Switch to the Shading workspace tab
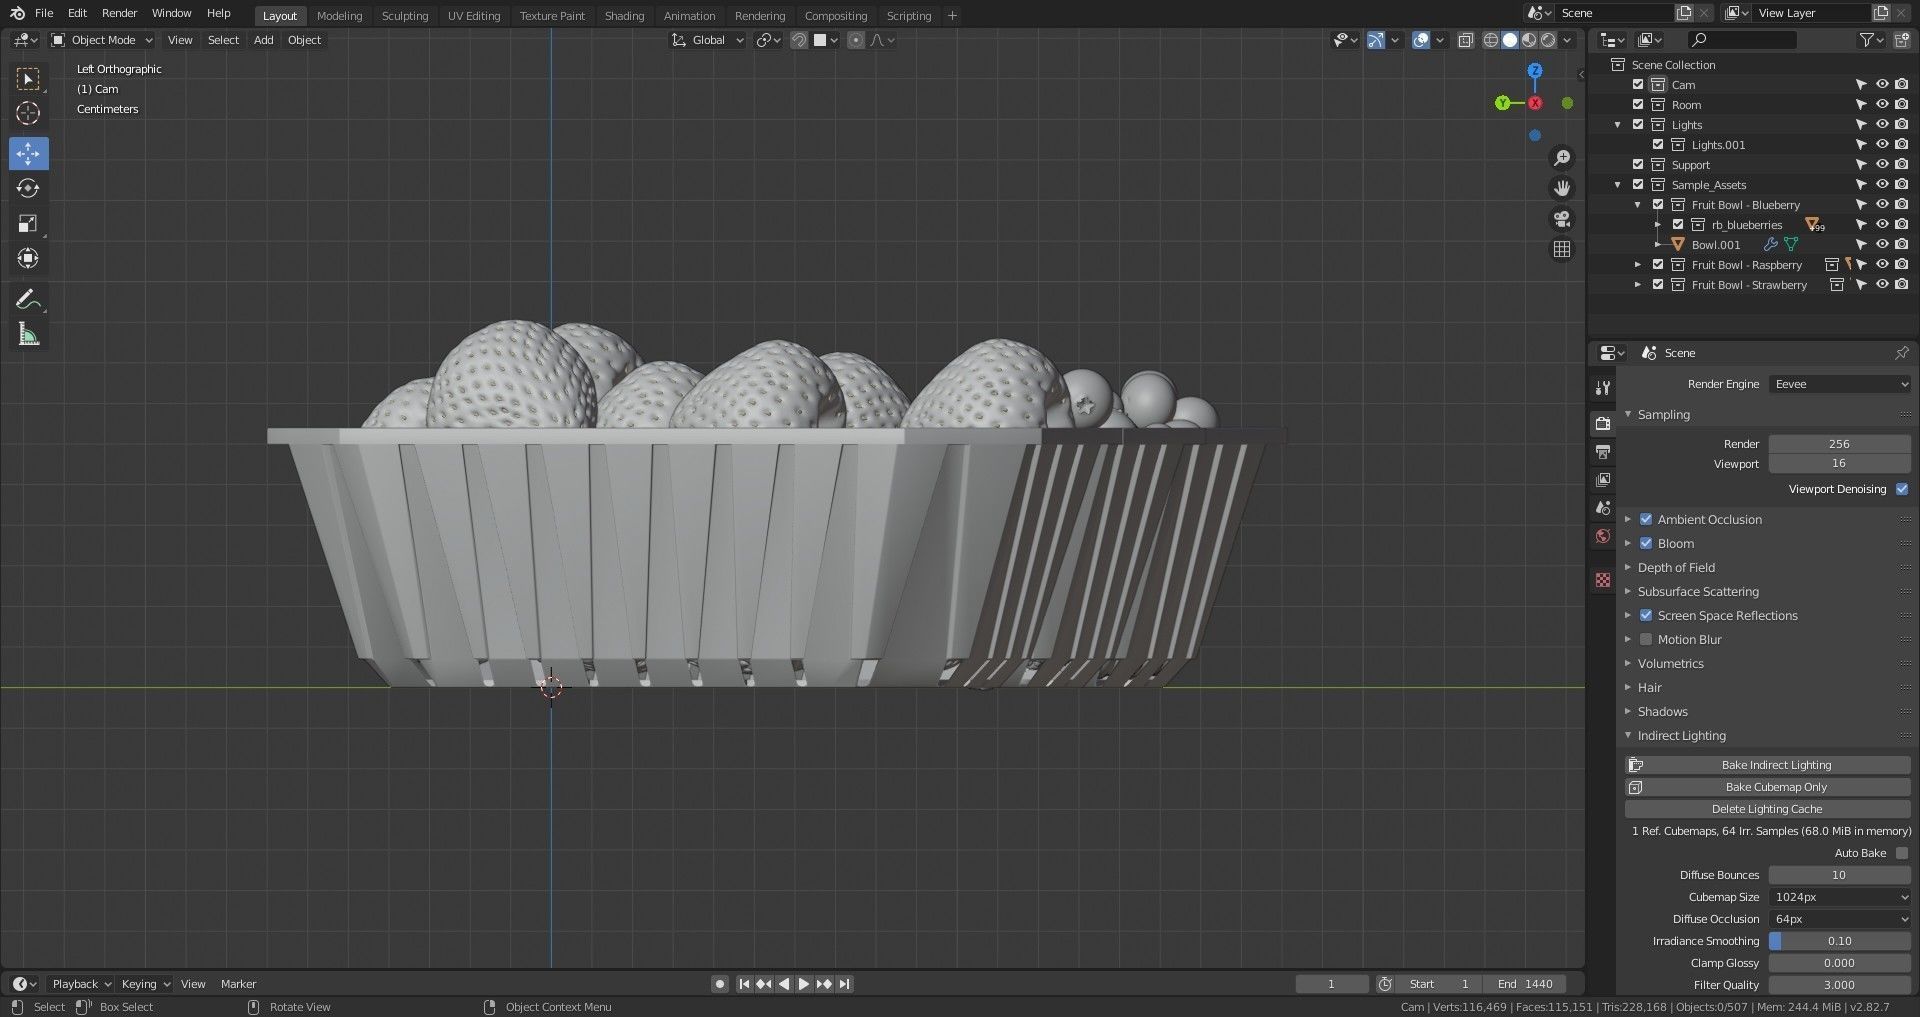Image resolution: width=1920 pixels, height=1017 pixels. click(x=624, y=16)
